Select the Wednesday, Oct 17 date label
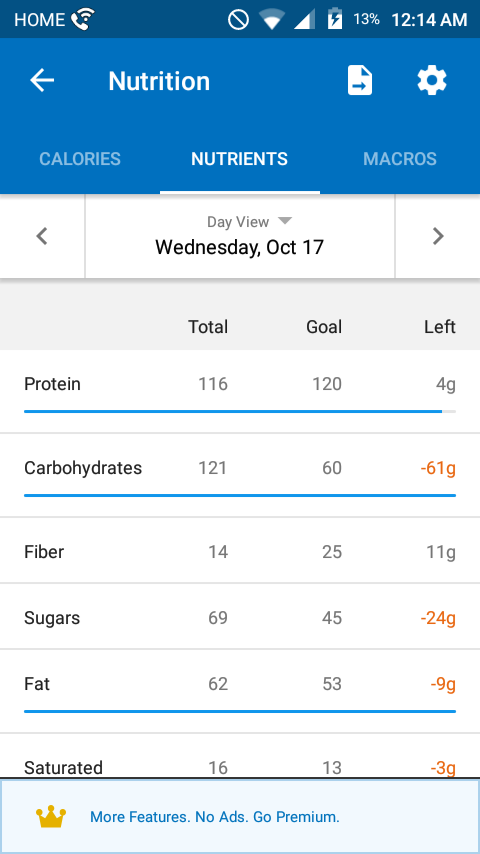The width and height of the screenshot is (480, 854). 240,247
